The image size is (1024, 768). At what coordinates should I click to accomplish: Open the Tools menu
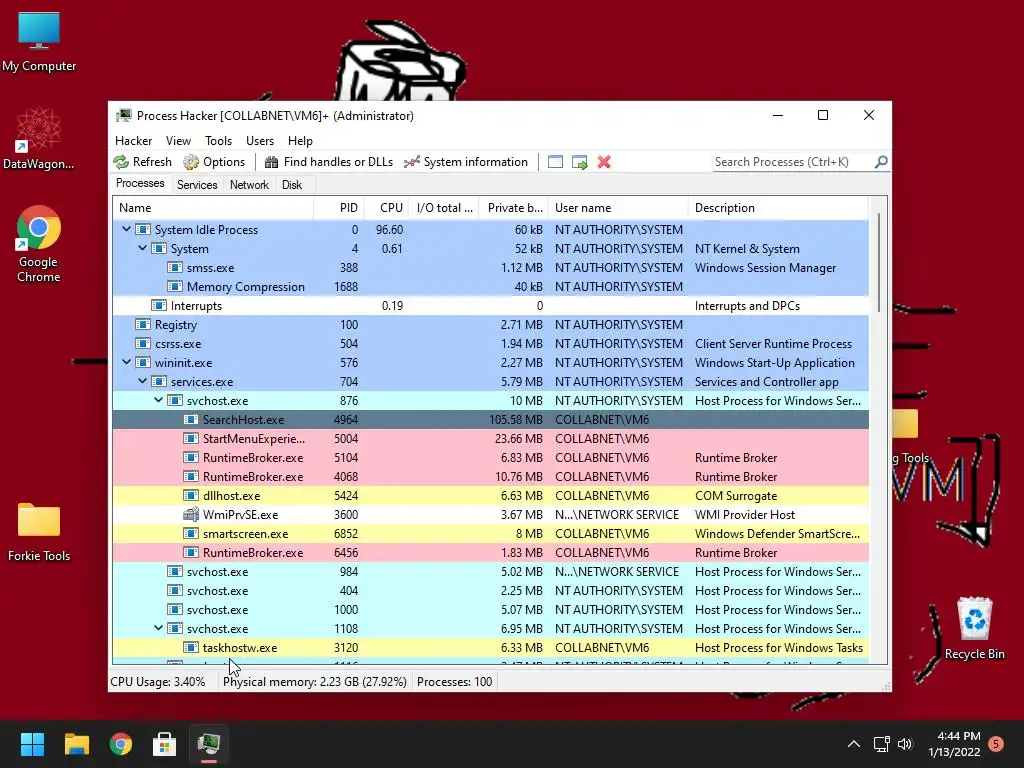(218, 141)
